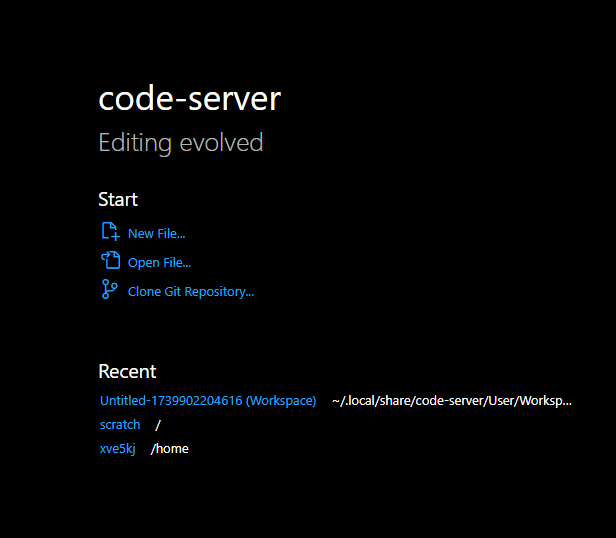Image resolution: width=616 pixels, height=538 pixels.
Task: Click blank area above the code-server title
Action: pos(300,40)
